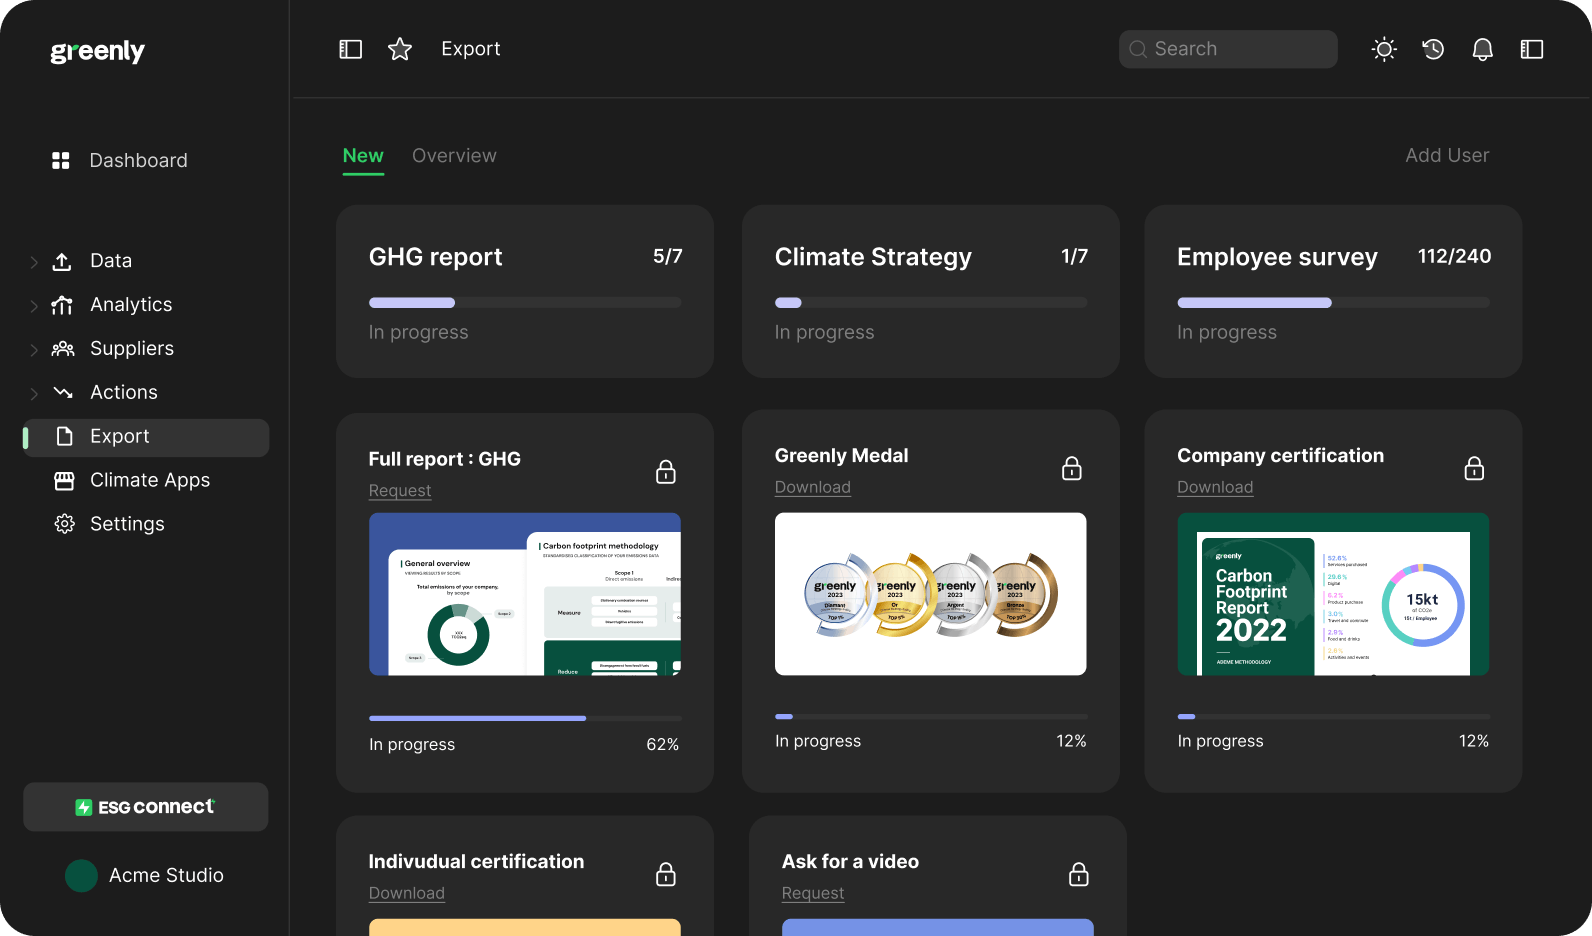Expand the Actions section chevron
This screenshot has height=936, width=1592.
coord(34,394)
